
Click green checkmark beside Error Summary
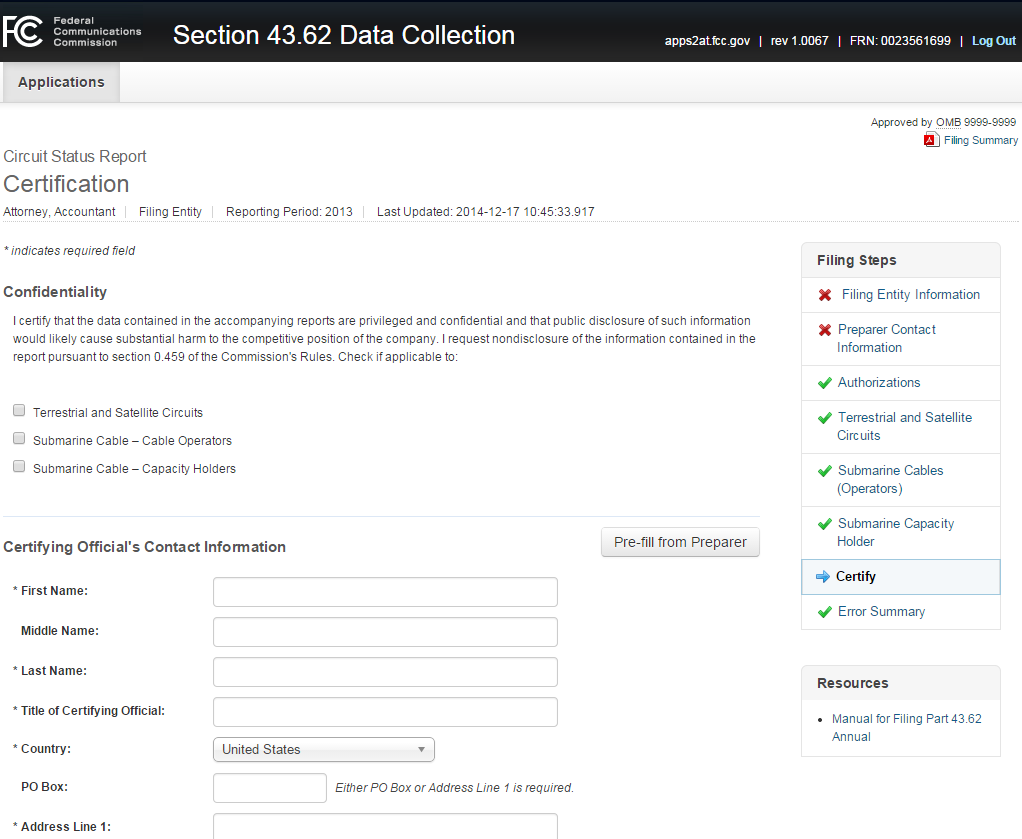pyautogui.click(x=825, y=612)
